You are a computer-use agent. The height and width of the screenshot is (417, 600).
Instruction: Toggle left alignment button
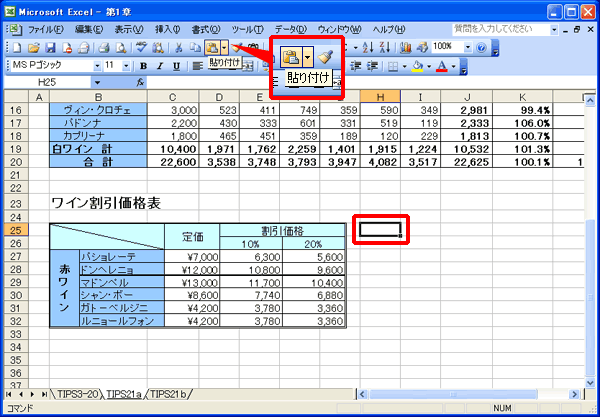click(x=197, y=67)
